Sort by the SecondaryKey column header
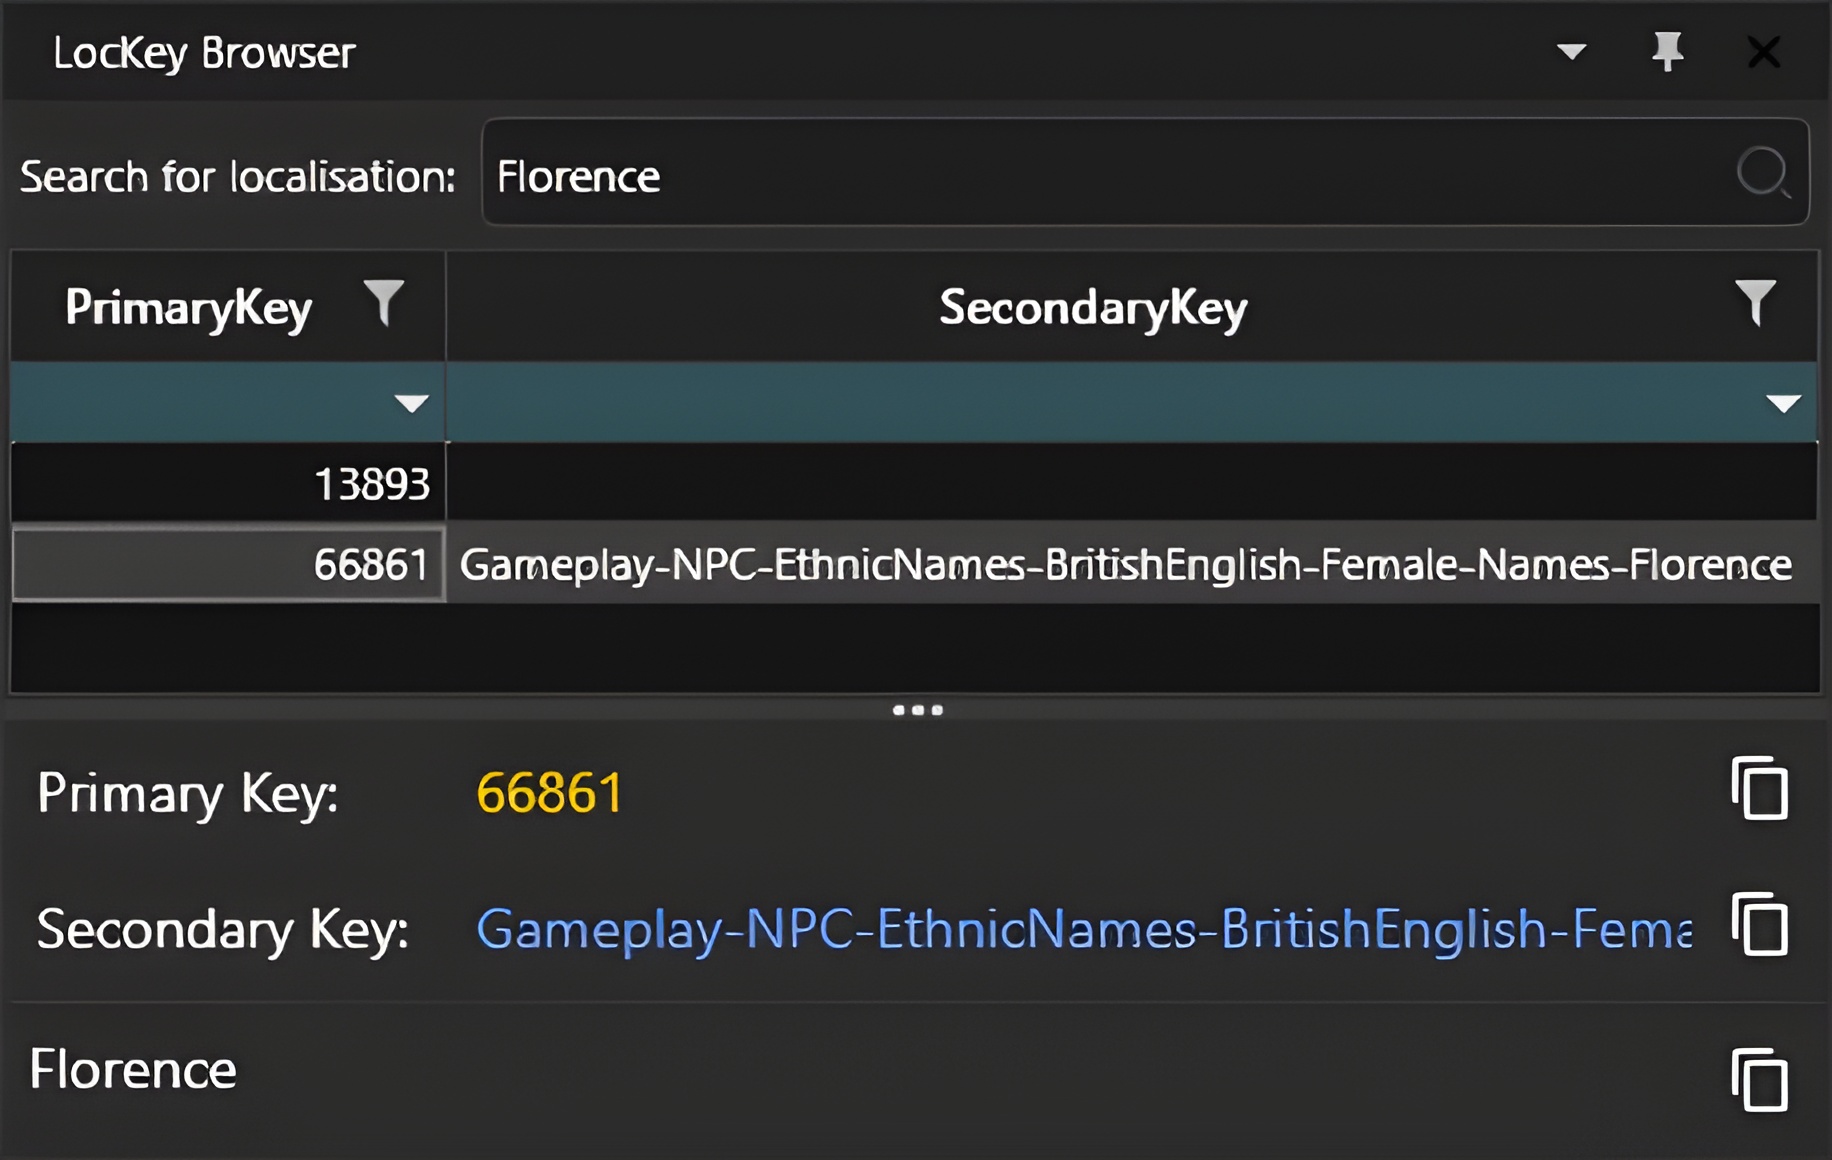1832x1160 pixels. [x=1092, y=307]
